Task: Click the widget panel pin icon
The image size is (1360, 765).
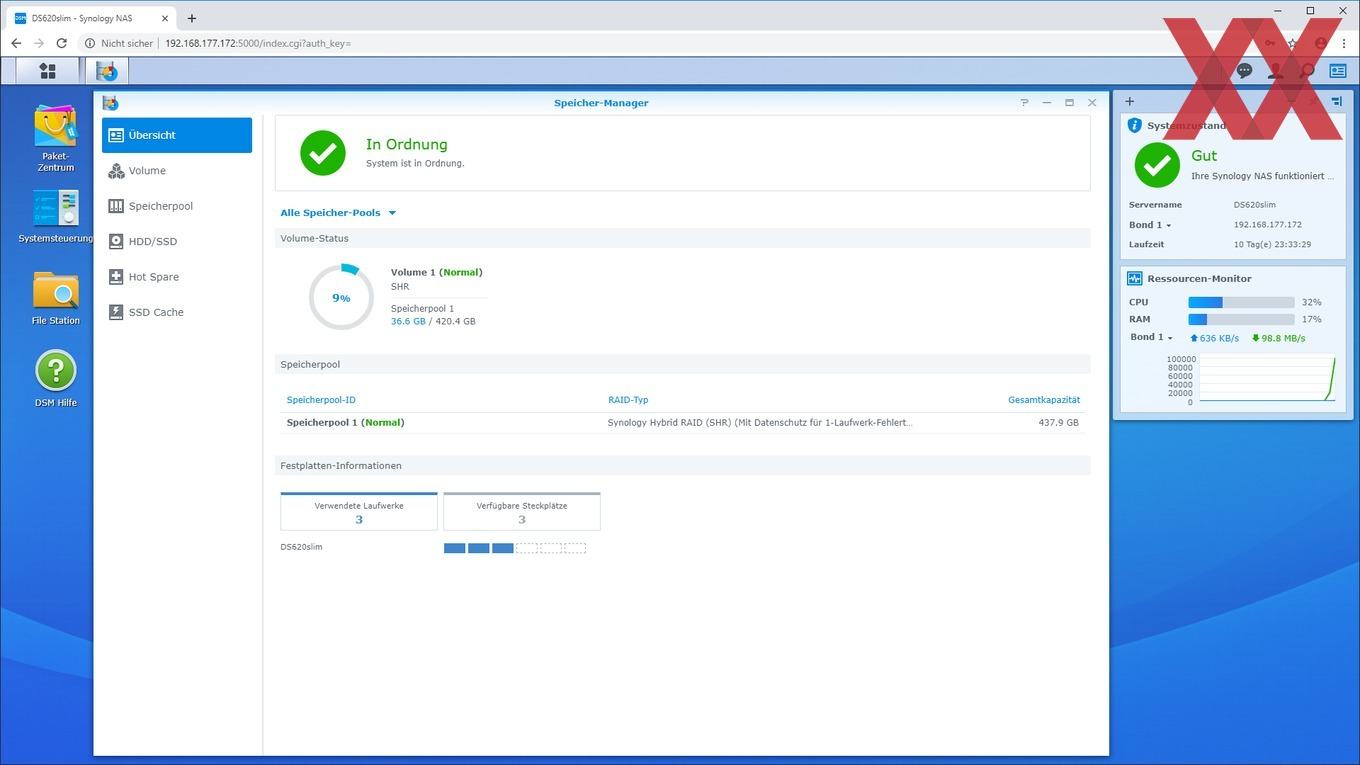Action: [x=1337, y=101]
